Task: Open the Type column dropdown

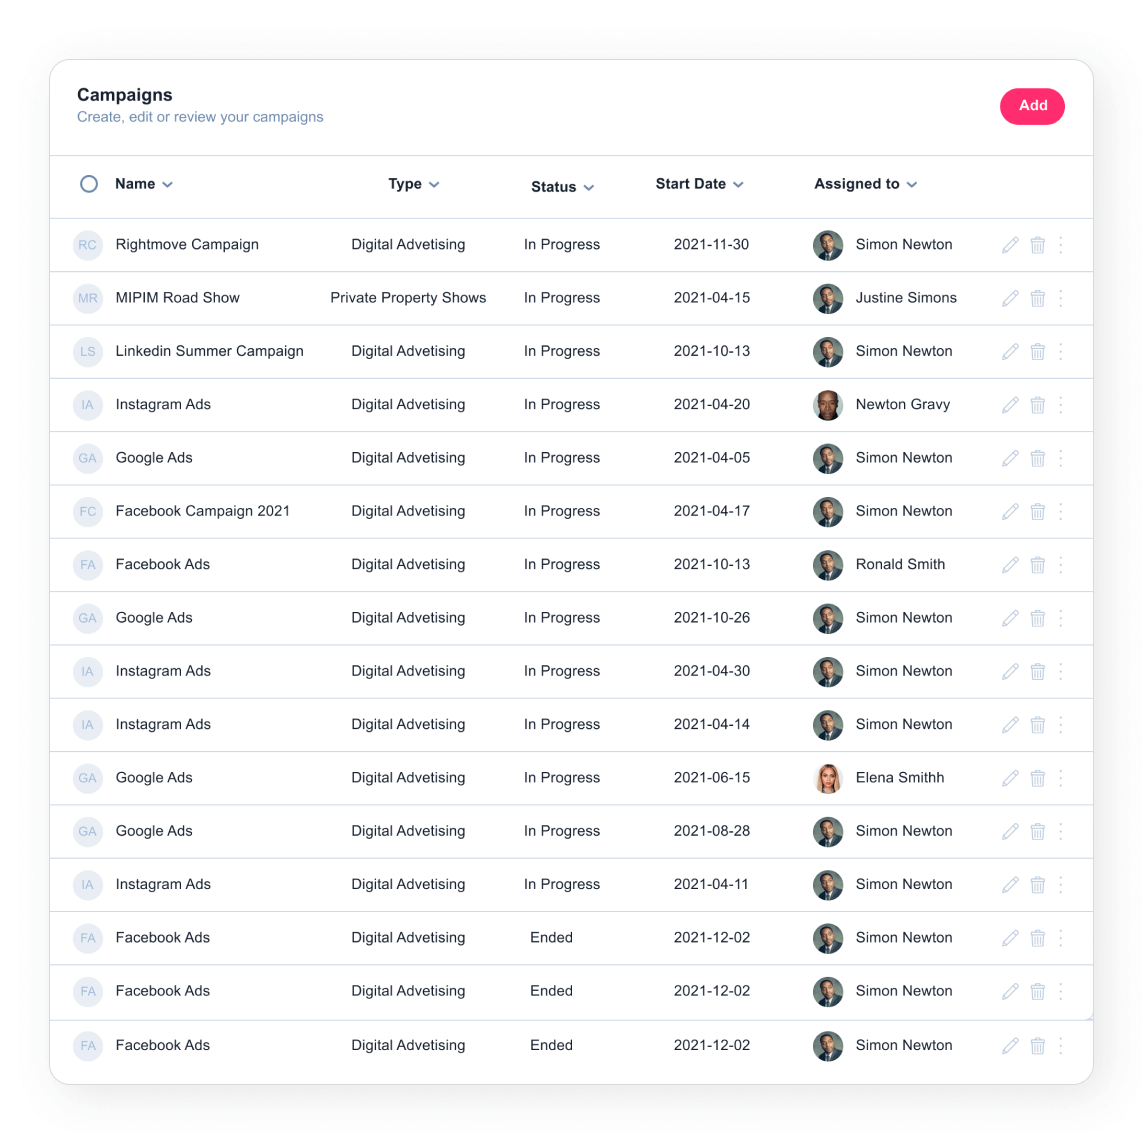Action: tap(434, 184)
